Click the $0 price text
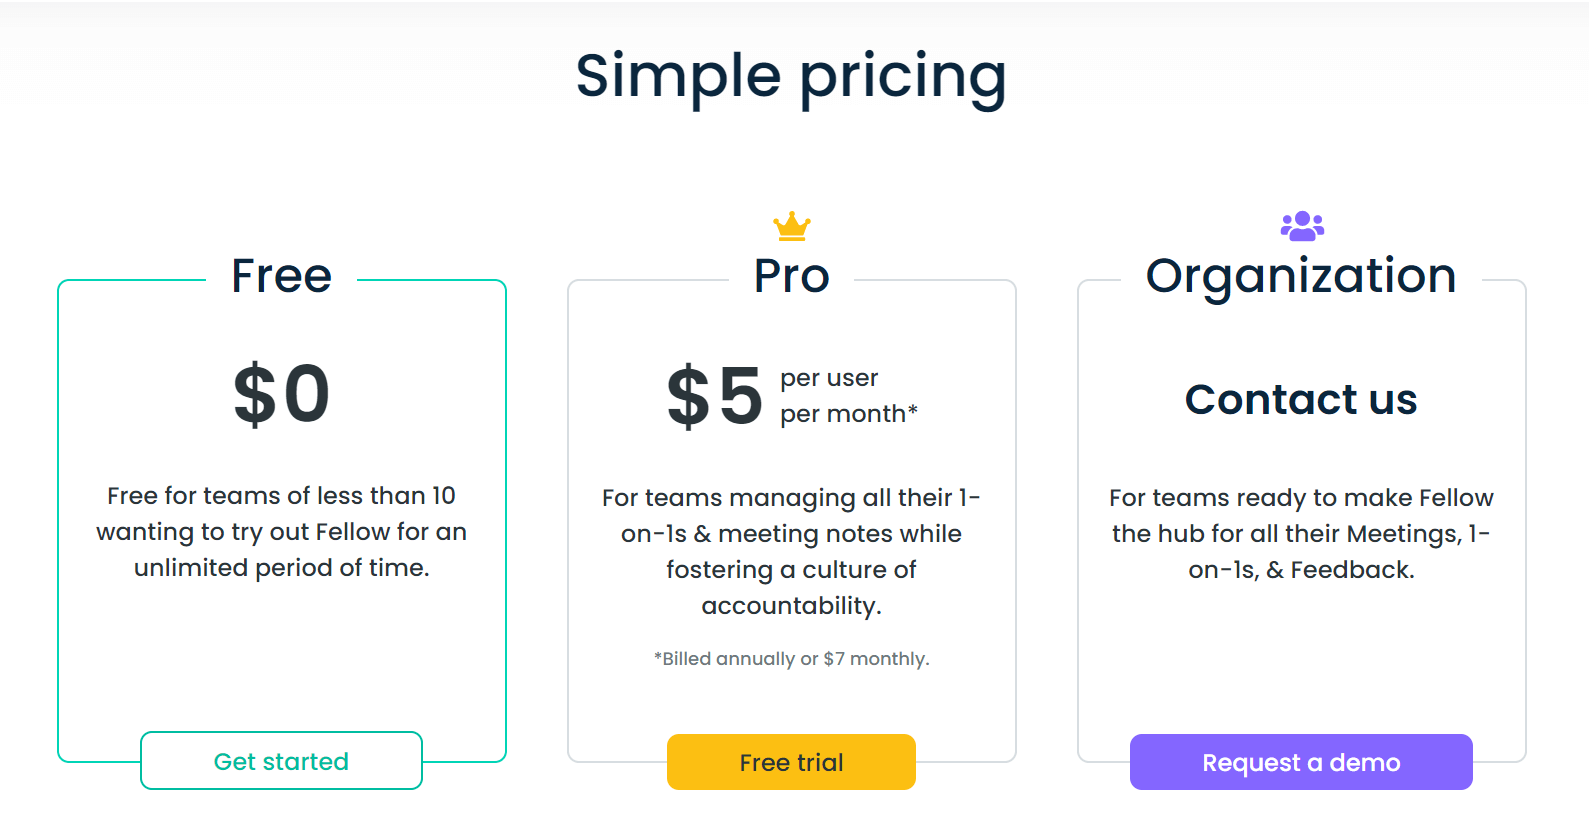 (281, 394)
